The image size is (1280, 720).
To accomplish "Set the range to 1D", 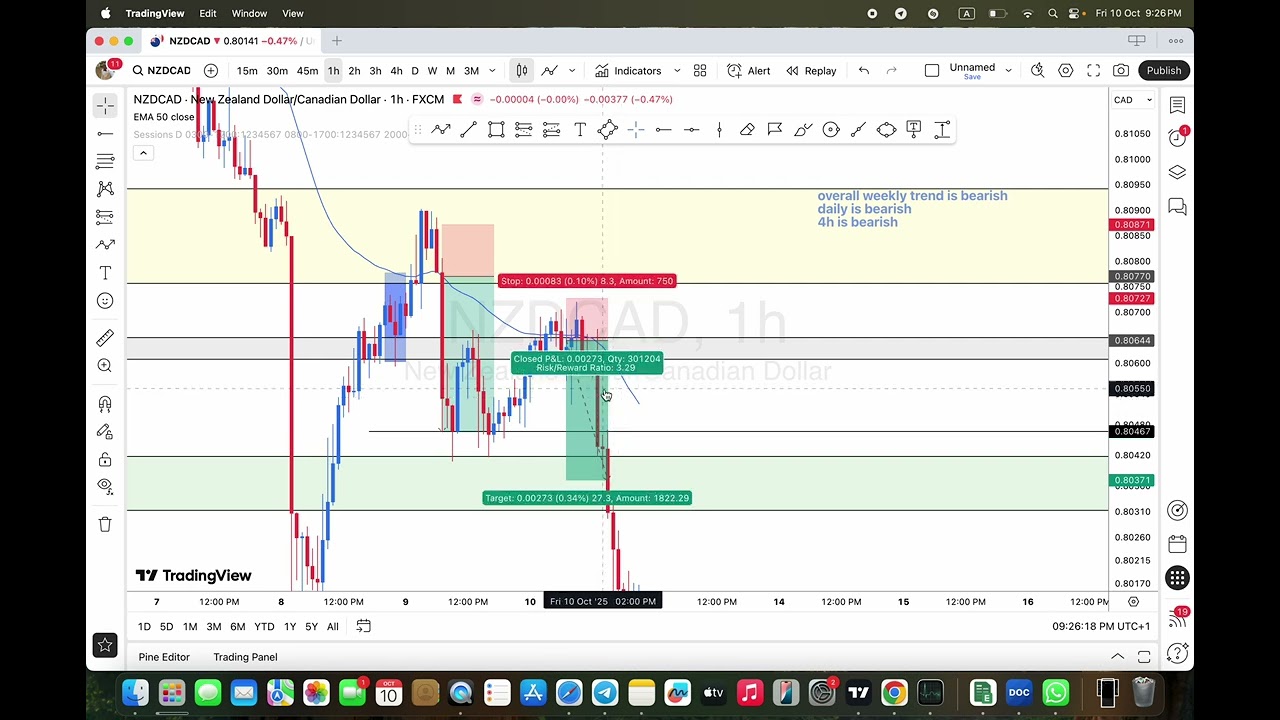I will point(144,626).
